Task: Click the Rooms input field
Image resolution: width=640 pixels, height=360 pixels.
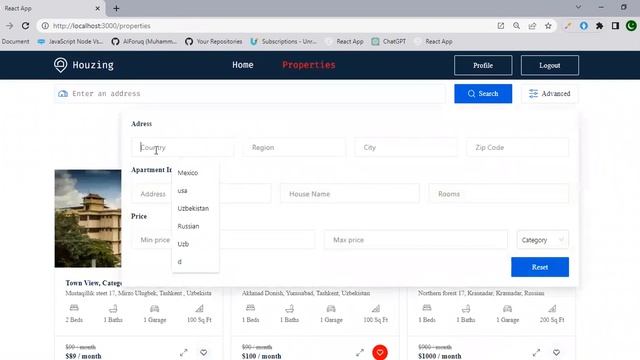Action: (x=499, y=194)
